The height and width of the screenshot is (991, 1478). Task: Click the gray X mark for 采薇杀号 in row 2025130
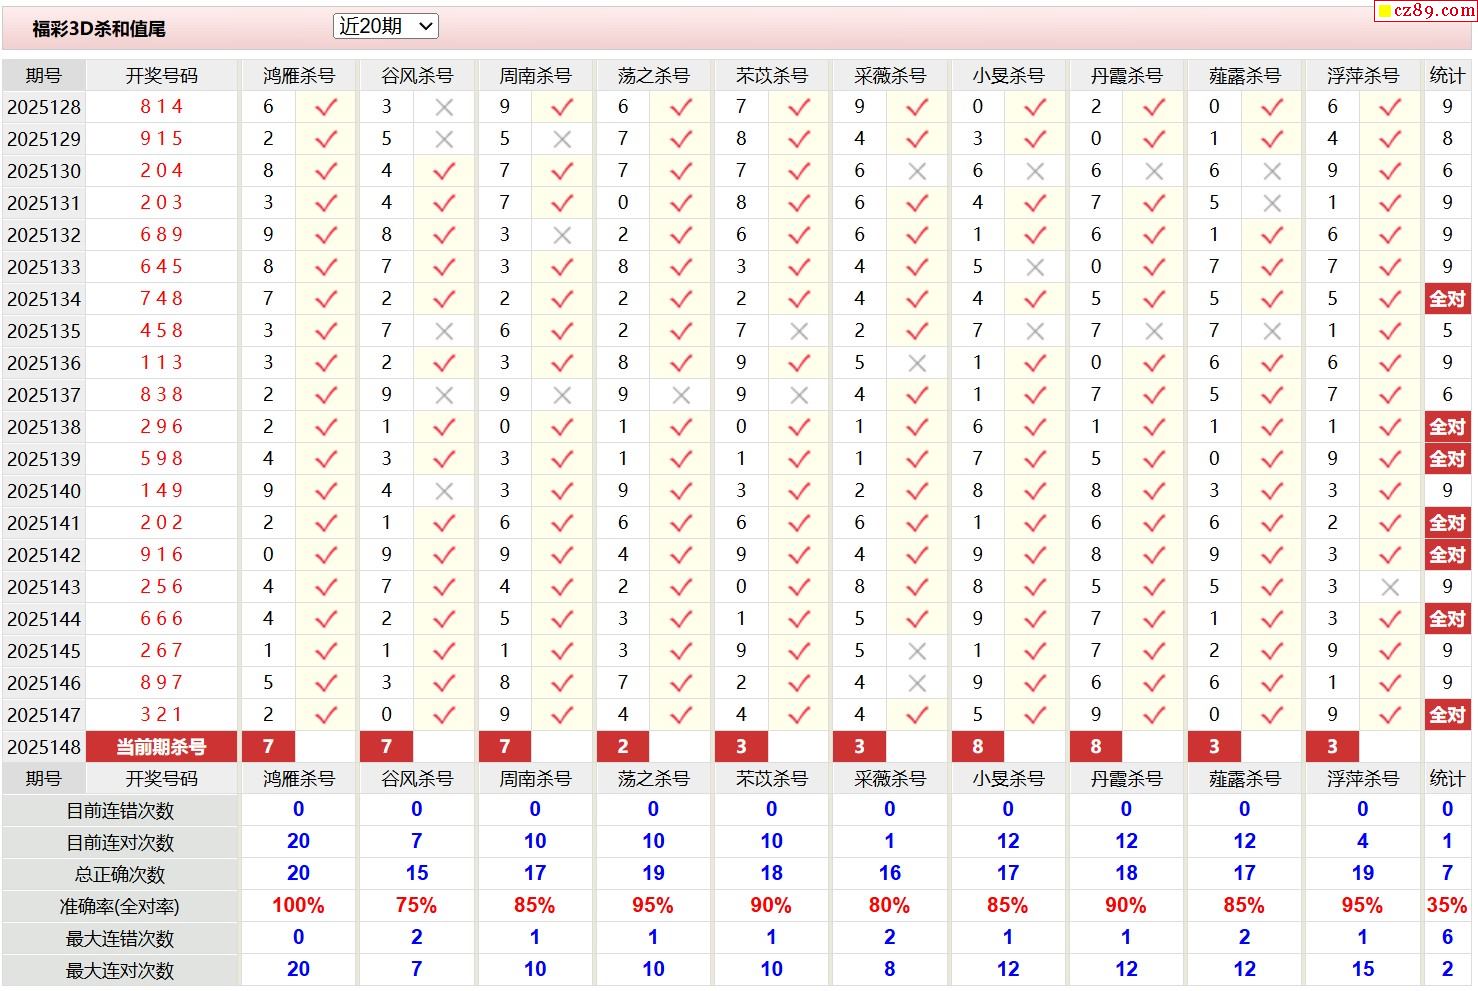(917, 171)
